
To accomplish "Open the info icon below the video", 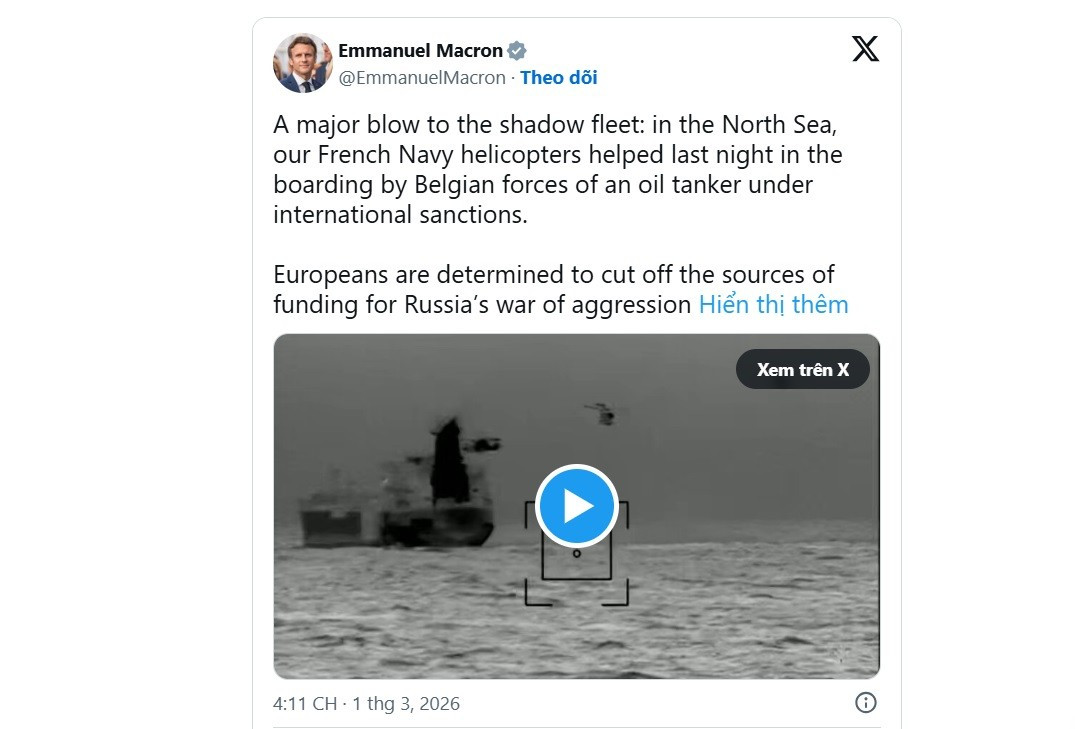I will [866, 703].
